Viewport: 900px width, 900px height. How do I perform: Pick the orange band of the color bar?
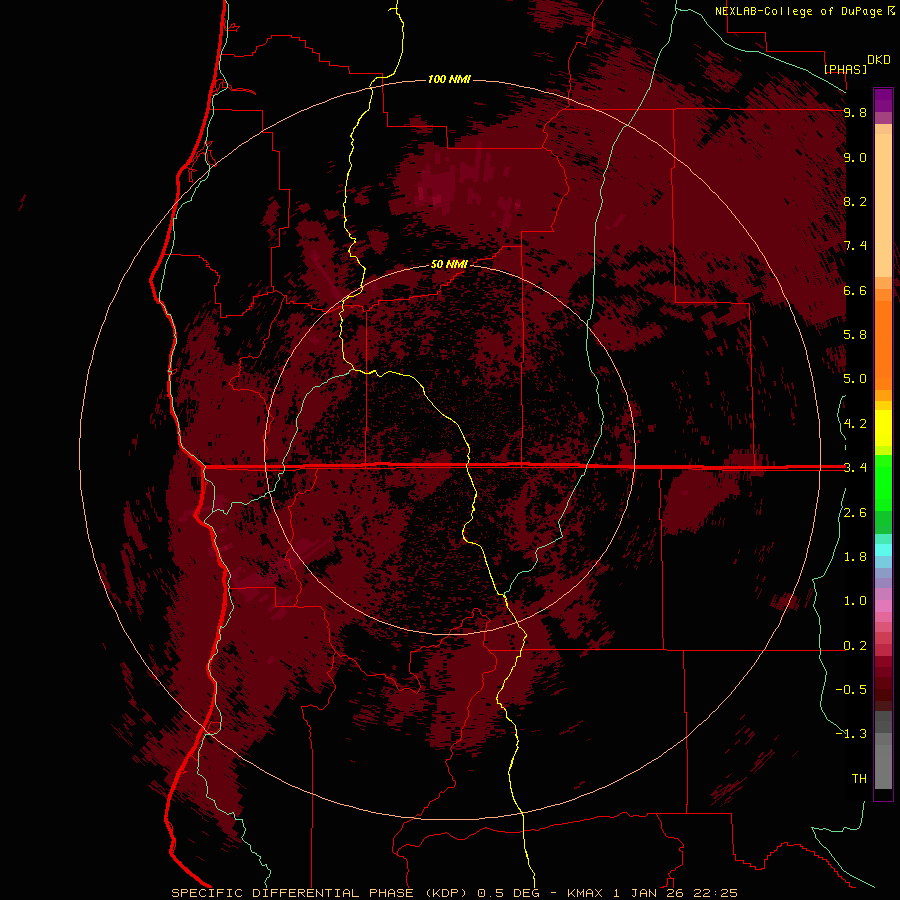[883, 344]
